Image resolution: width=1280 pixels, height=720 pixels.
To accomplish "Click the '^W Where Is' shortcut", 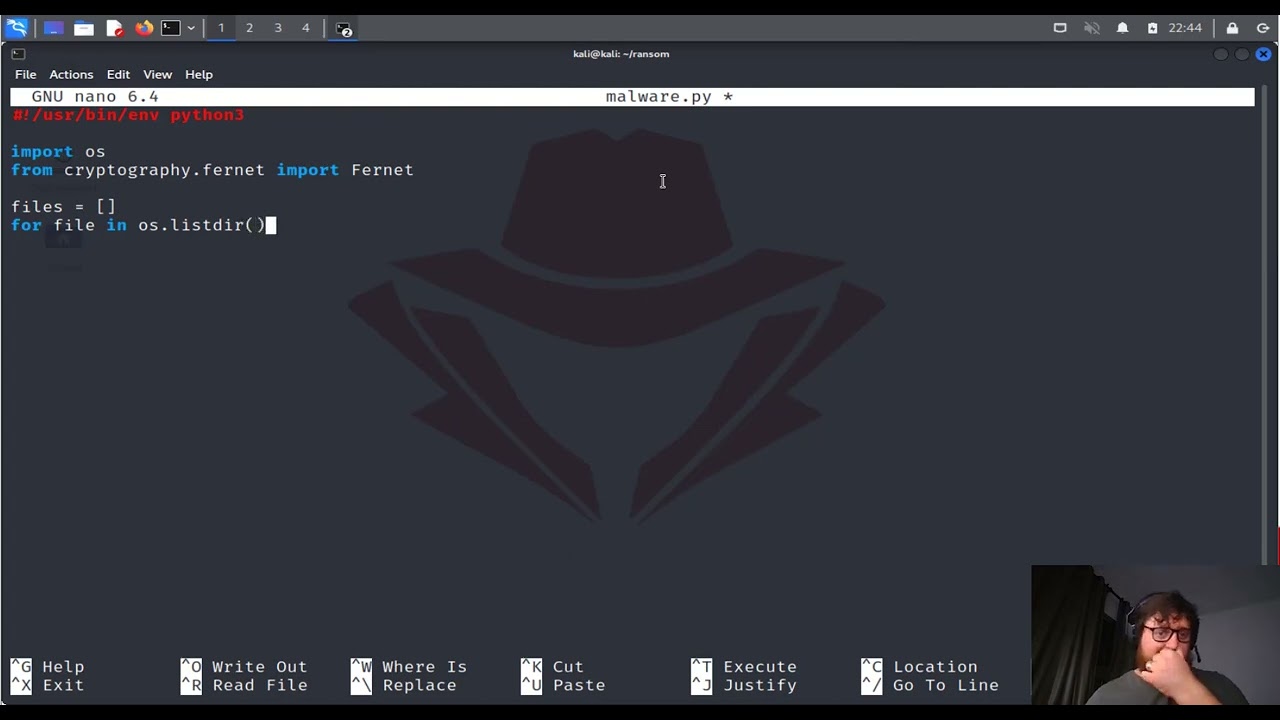I will click(409, 667).
